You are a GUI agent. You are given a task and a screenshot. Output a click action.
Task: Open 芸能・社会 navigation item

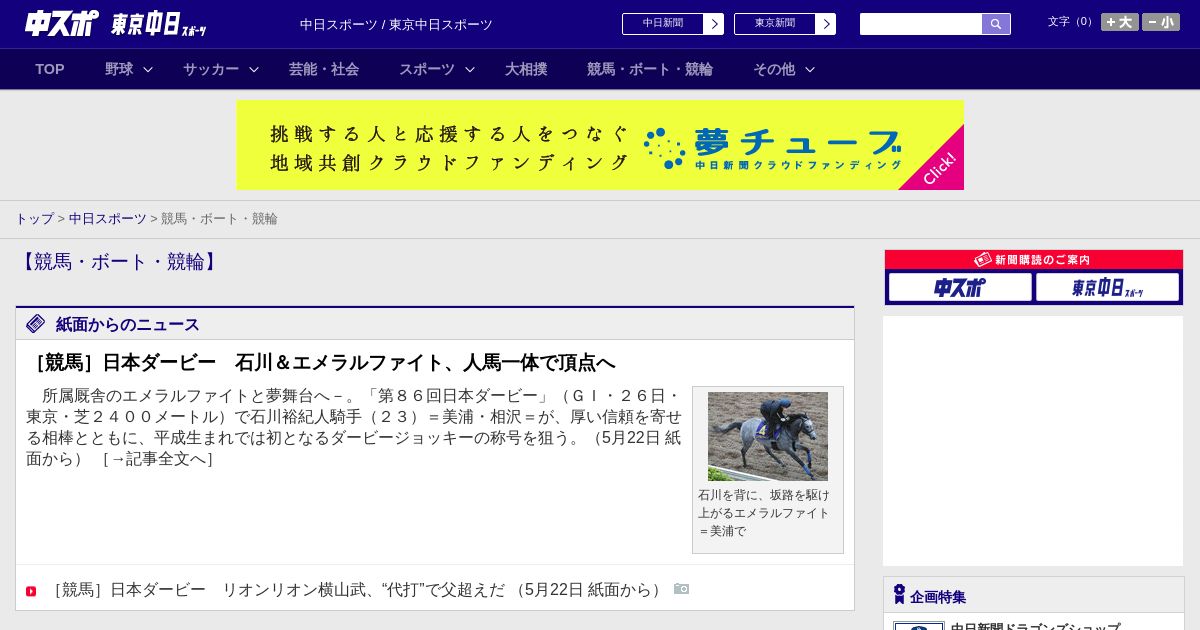(324, 69)
